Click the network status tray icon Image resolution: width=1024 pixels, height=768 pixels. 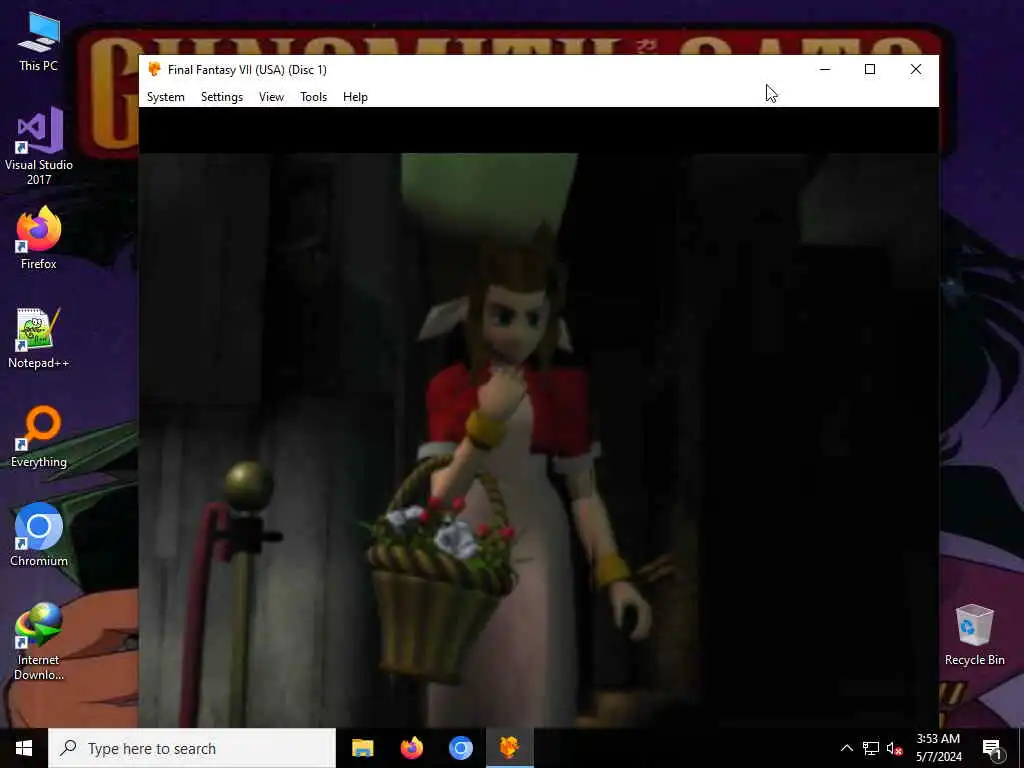pyautogui.click(x=871, y=748)
